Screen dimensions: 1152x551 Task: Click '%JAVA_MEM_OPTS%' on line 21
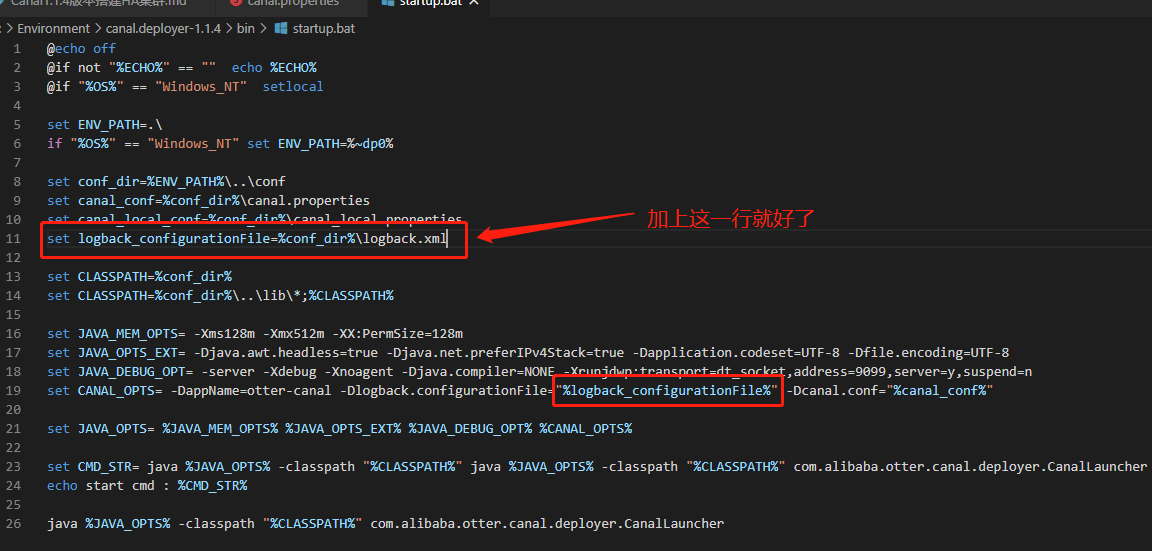tap(220, 428)
